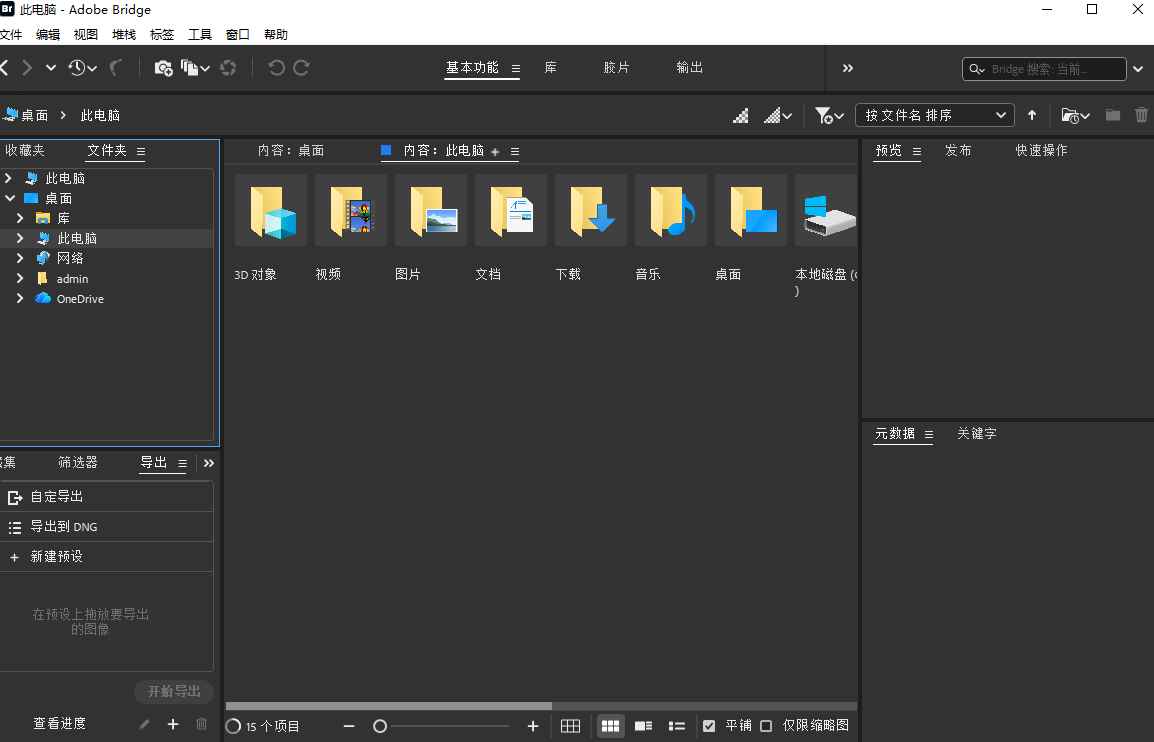Click the new folder icon
1154x742 pixels.
click(1113, 115)
